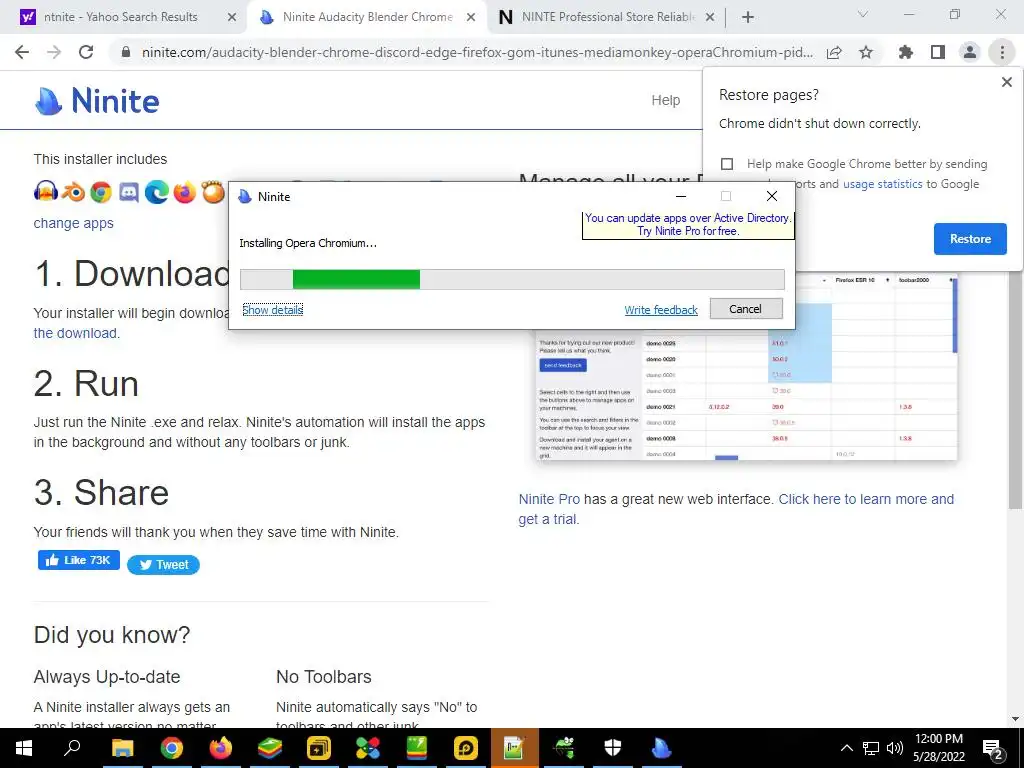Screen dimensions: 1024x768
Task: Select the Ninite Audacity Blender Chrome tab
Action: (368, 18)
